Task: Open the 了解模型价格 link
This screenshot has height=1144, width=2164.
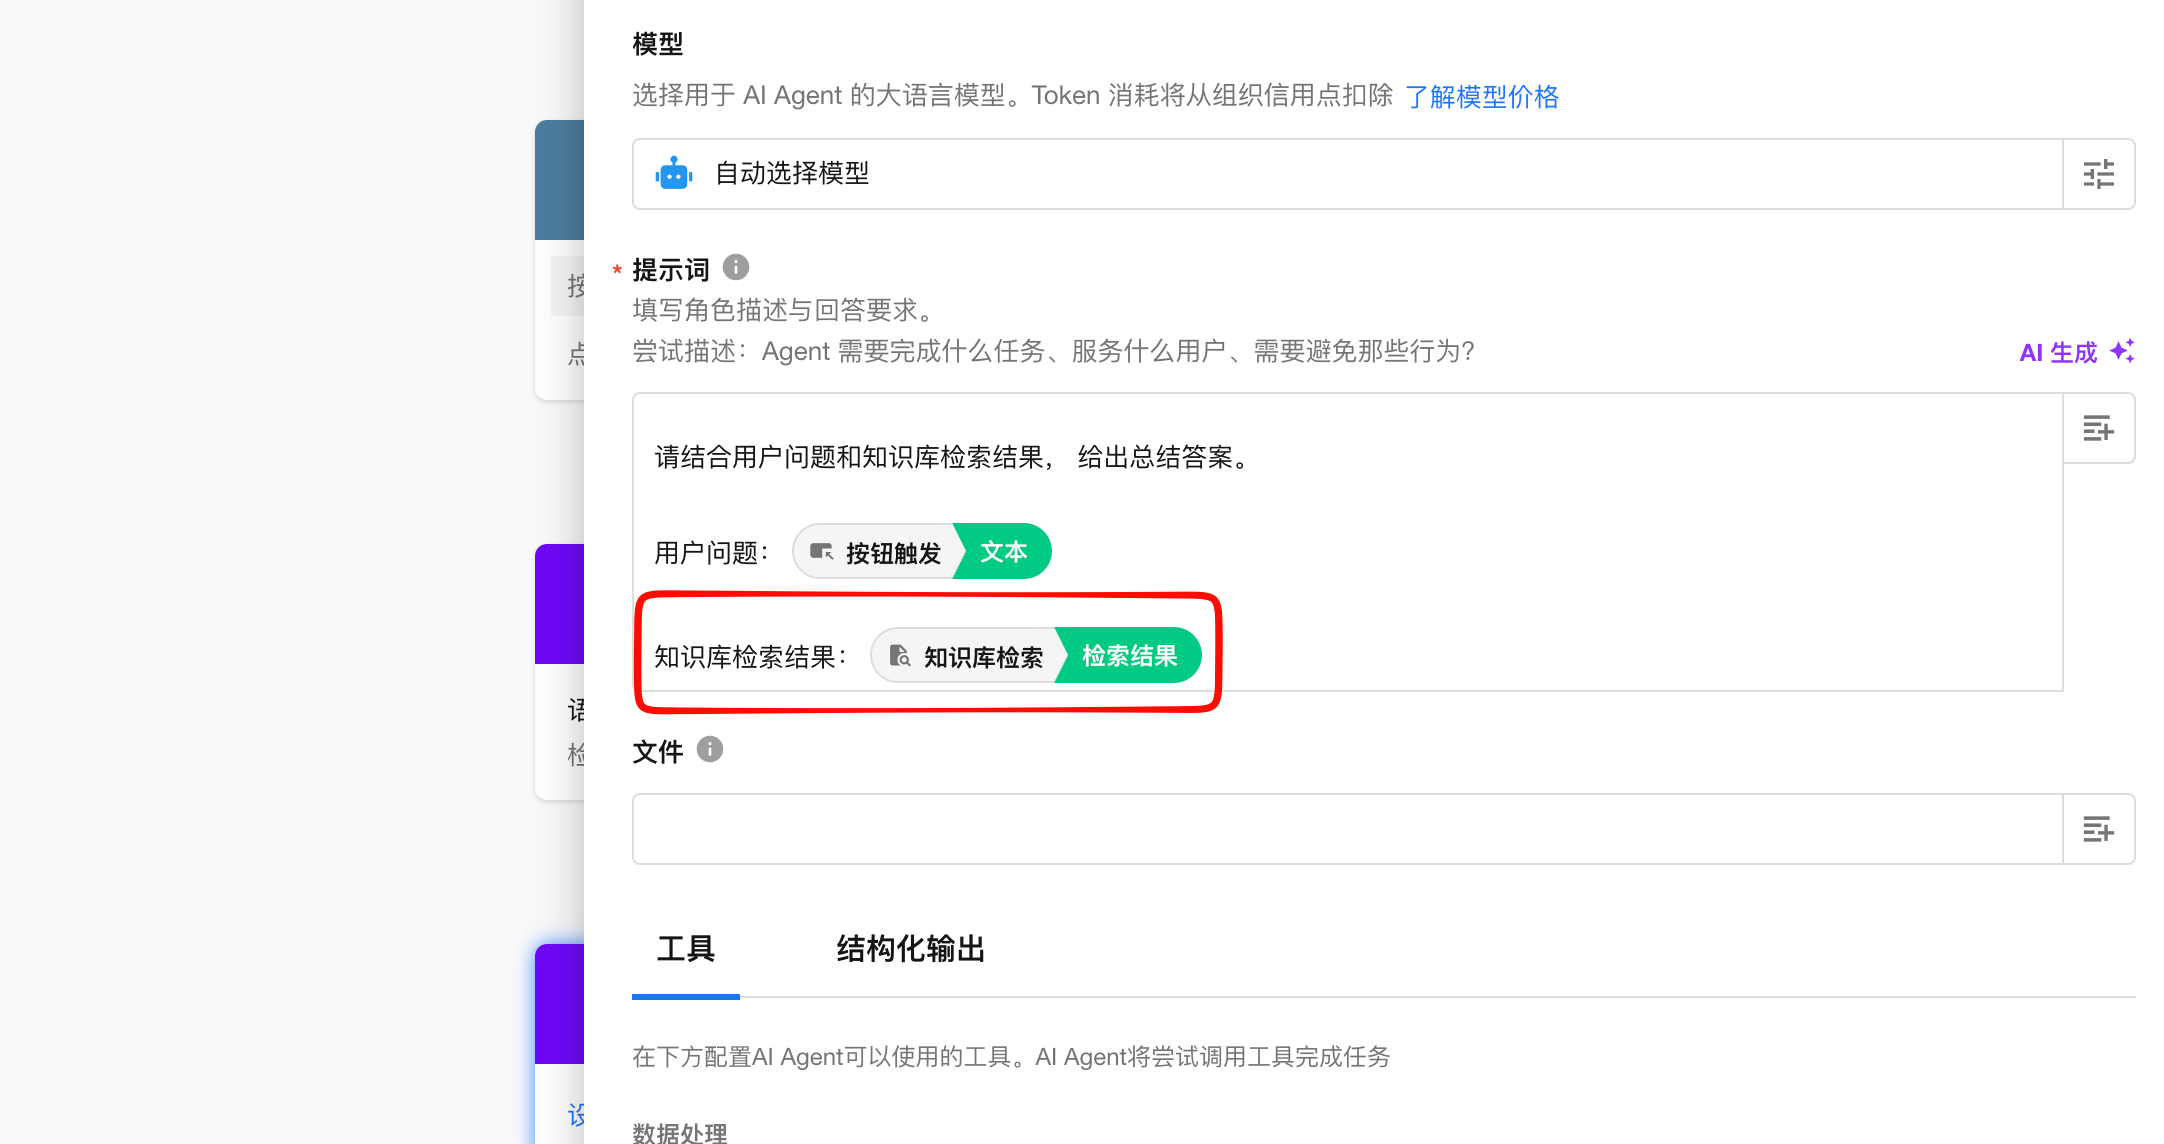Action: pos(1481,96)
